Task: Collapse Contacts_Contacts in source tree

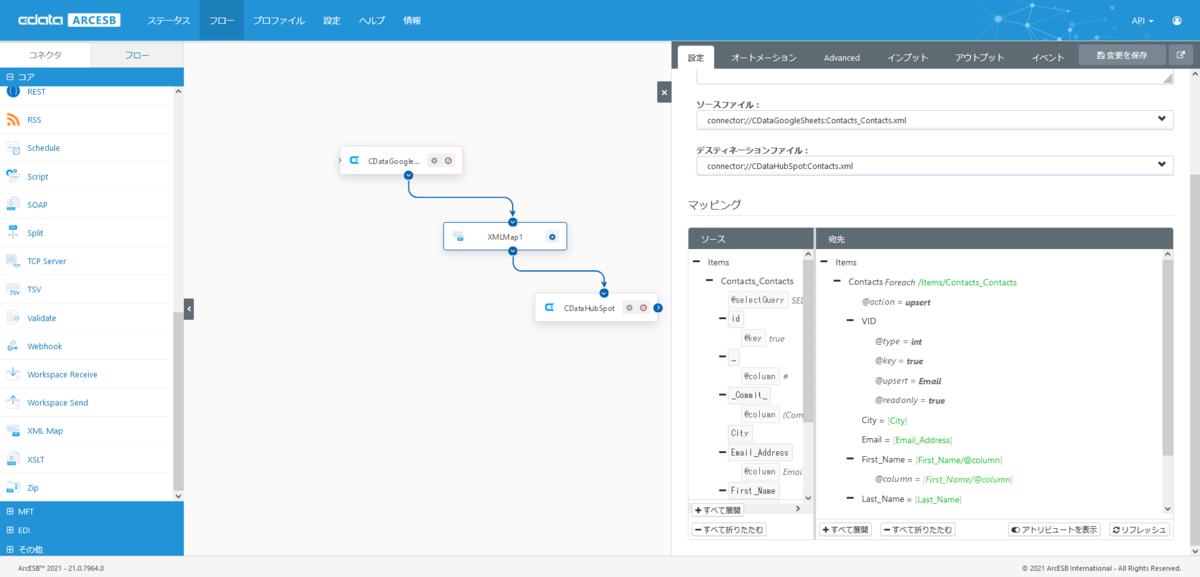Action: [708, 281]
